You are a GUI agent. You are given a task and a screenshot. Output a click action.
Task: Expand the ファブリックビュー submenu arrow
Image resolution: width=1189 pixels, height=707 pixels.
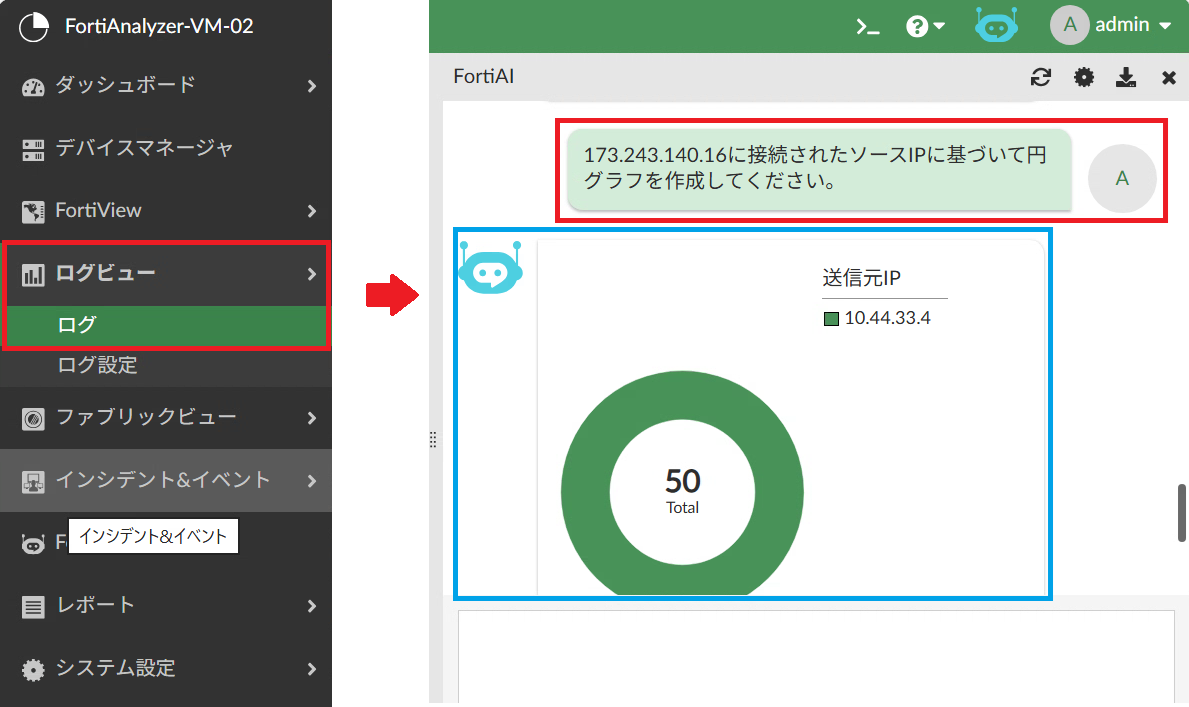coord(312,418)
